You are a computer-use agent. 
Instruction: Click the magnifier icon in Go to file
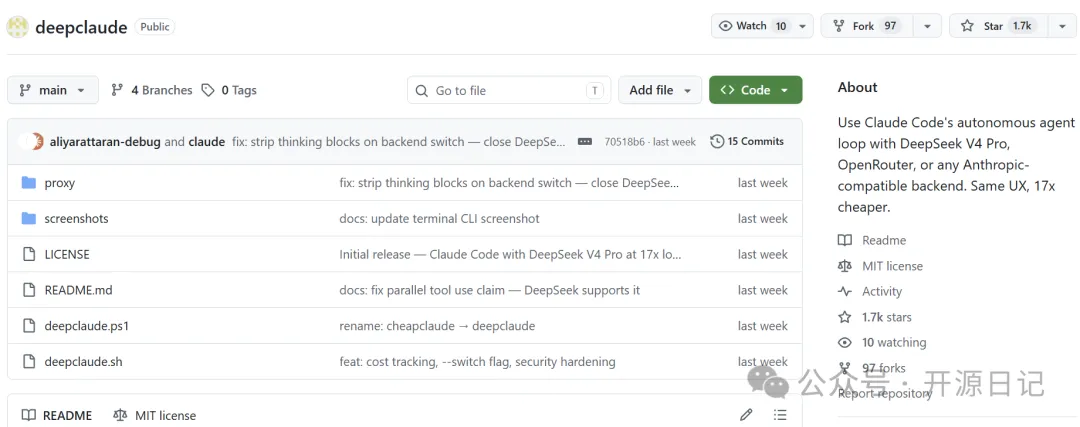422,90
